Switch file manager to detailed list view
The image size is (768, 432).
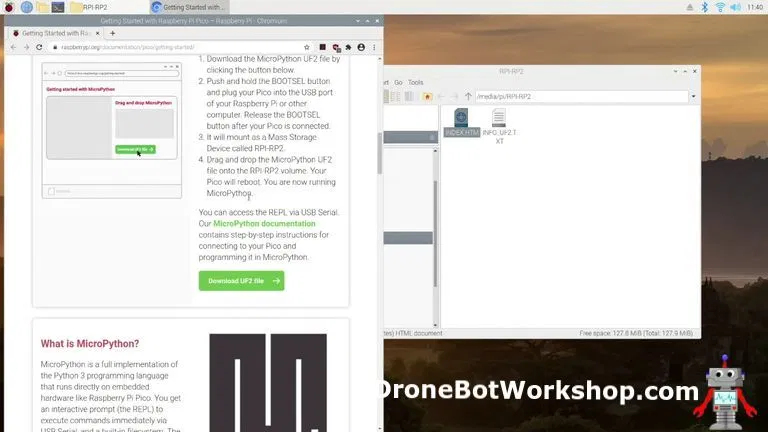tap(395, 96)
